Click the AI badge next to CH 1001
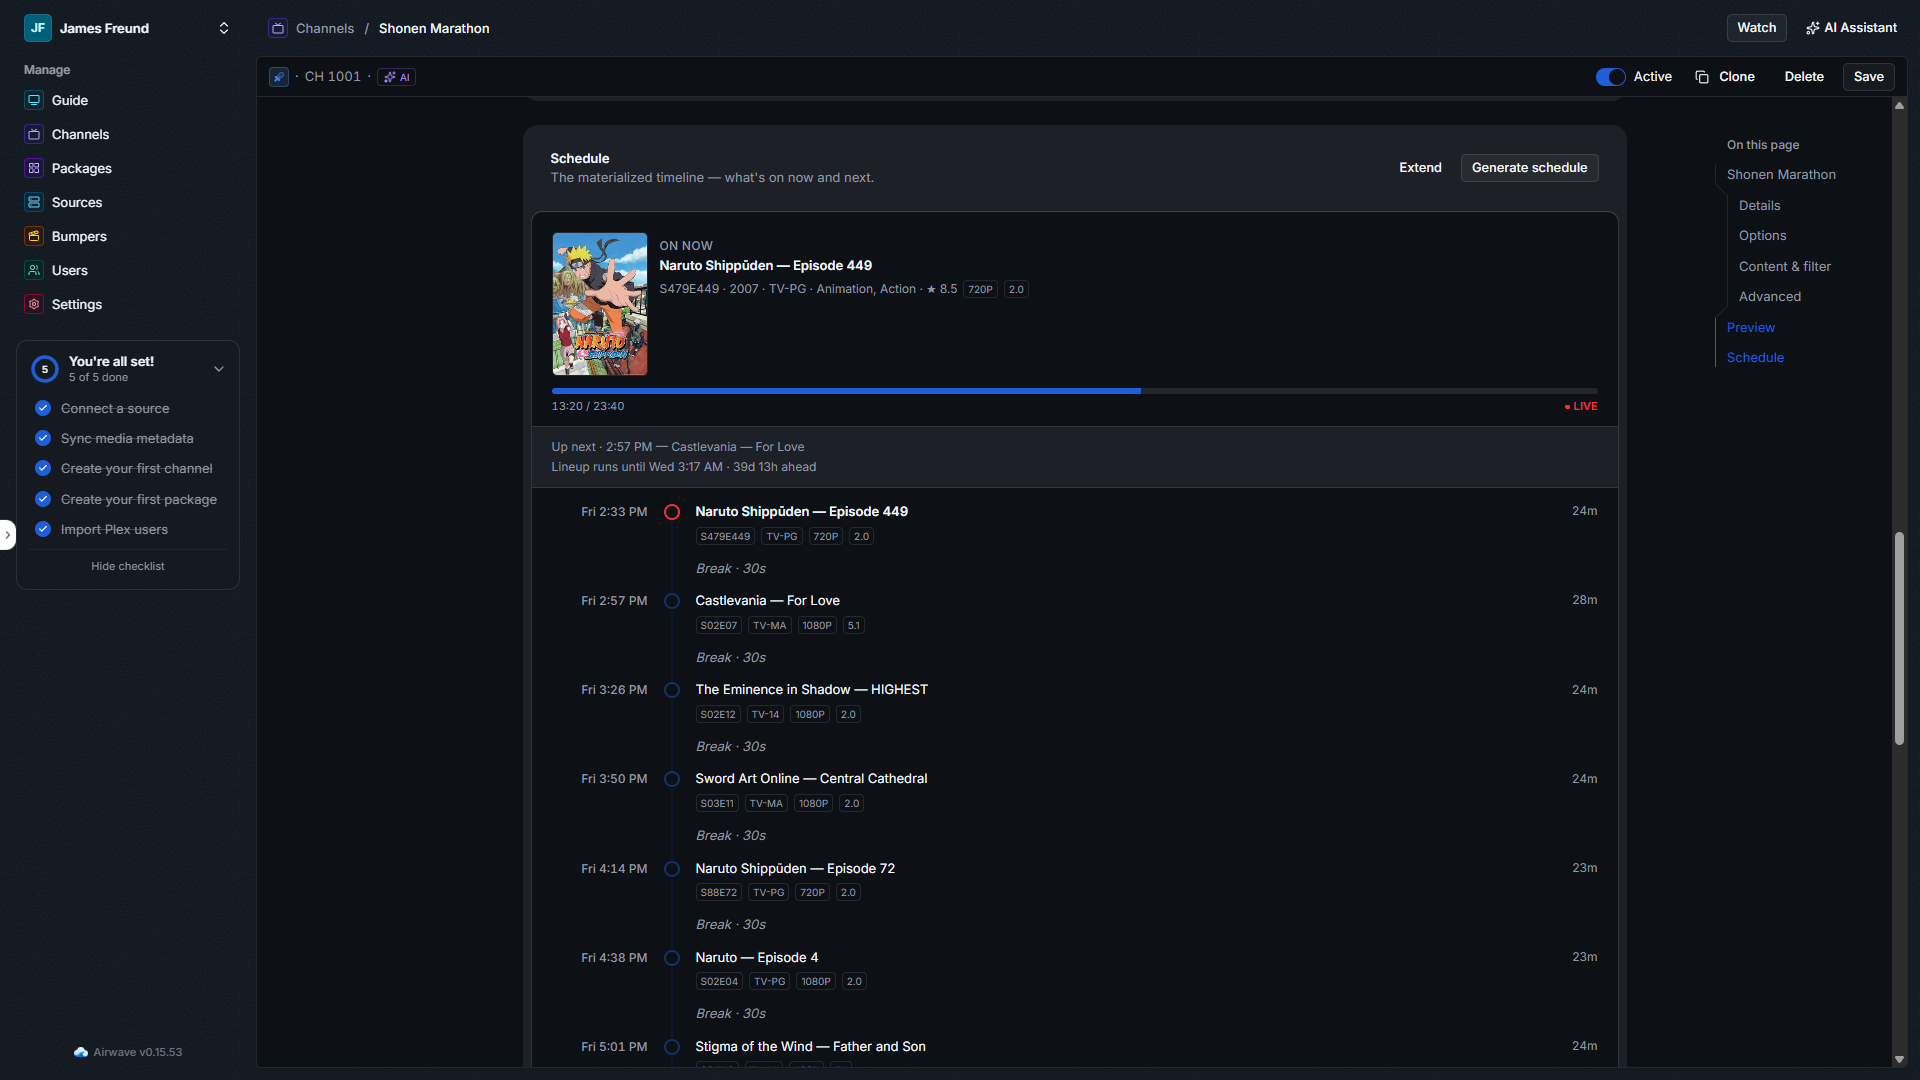The height and width of the screenshot is (1080, 1920). point(396,77)
